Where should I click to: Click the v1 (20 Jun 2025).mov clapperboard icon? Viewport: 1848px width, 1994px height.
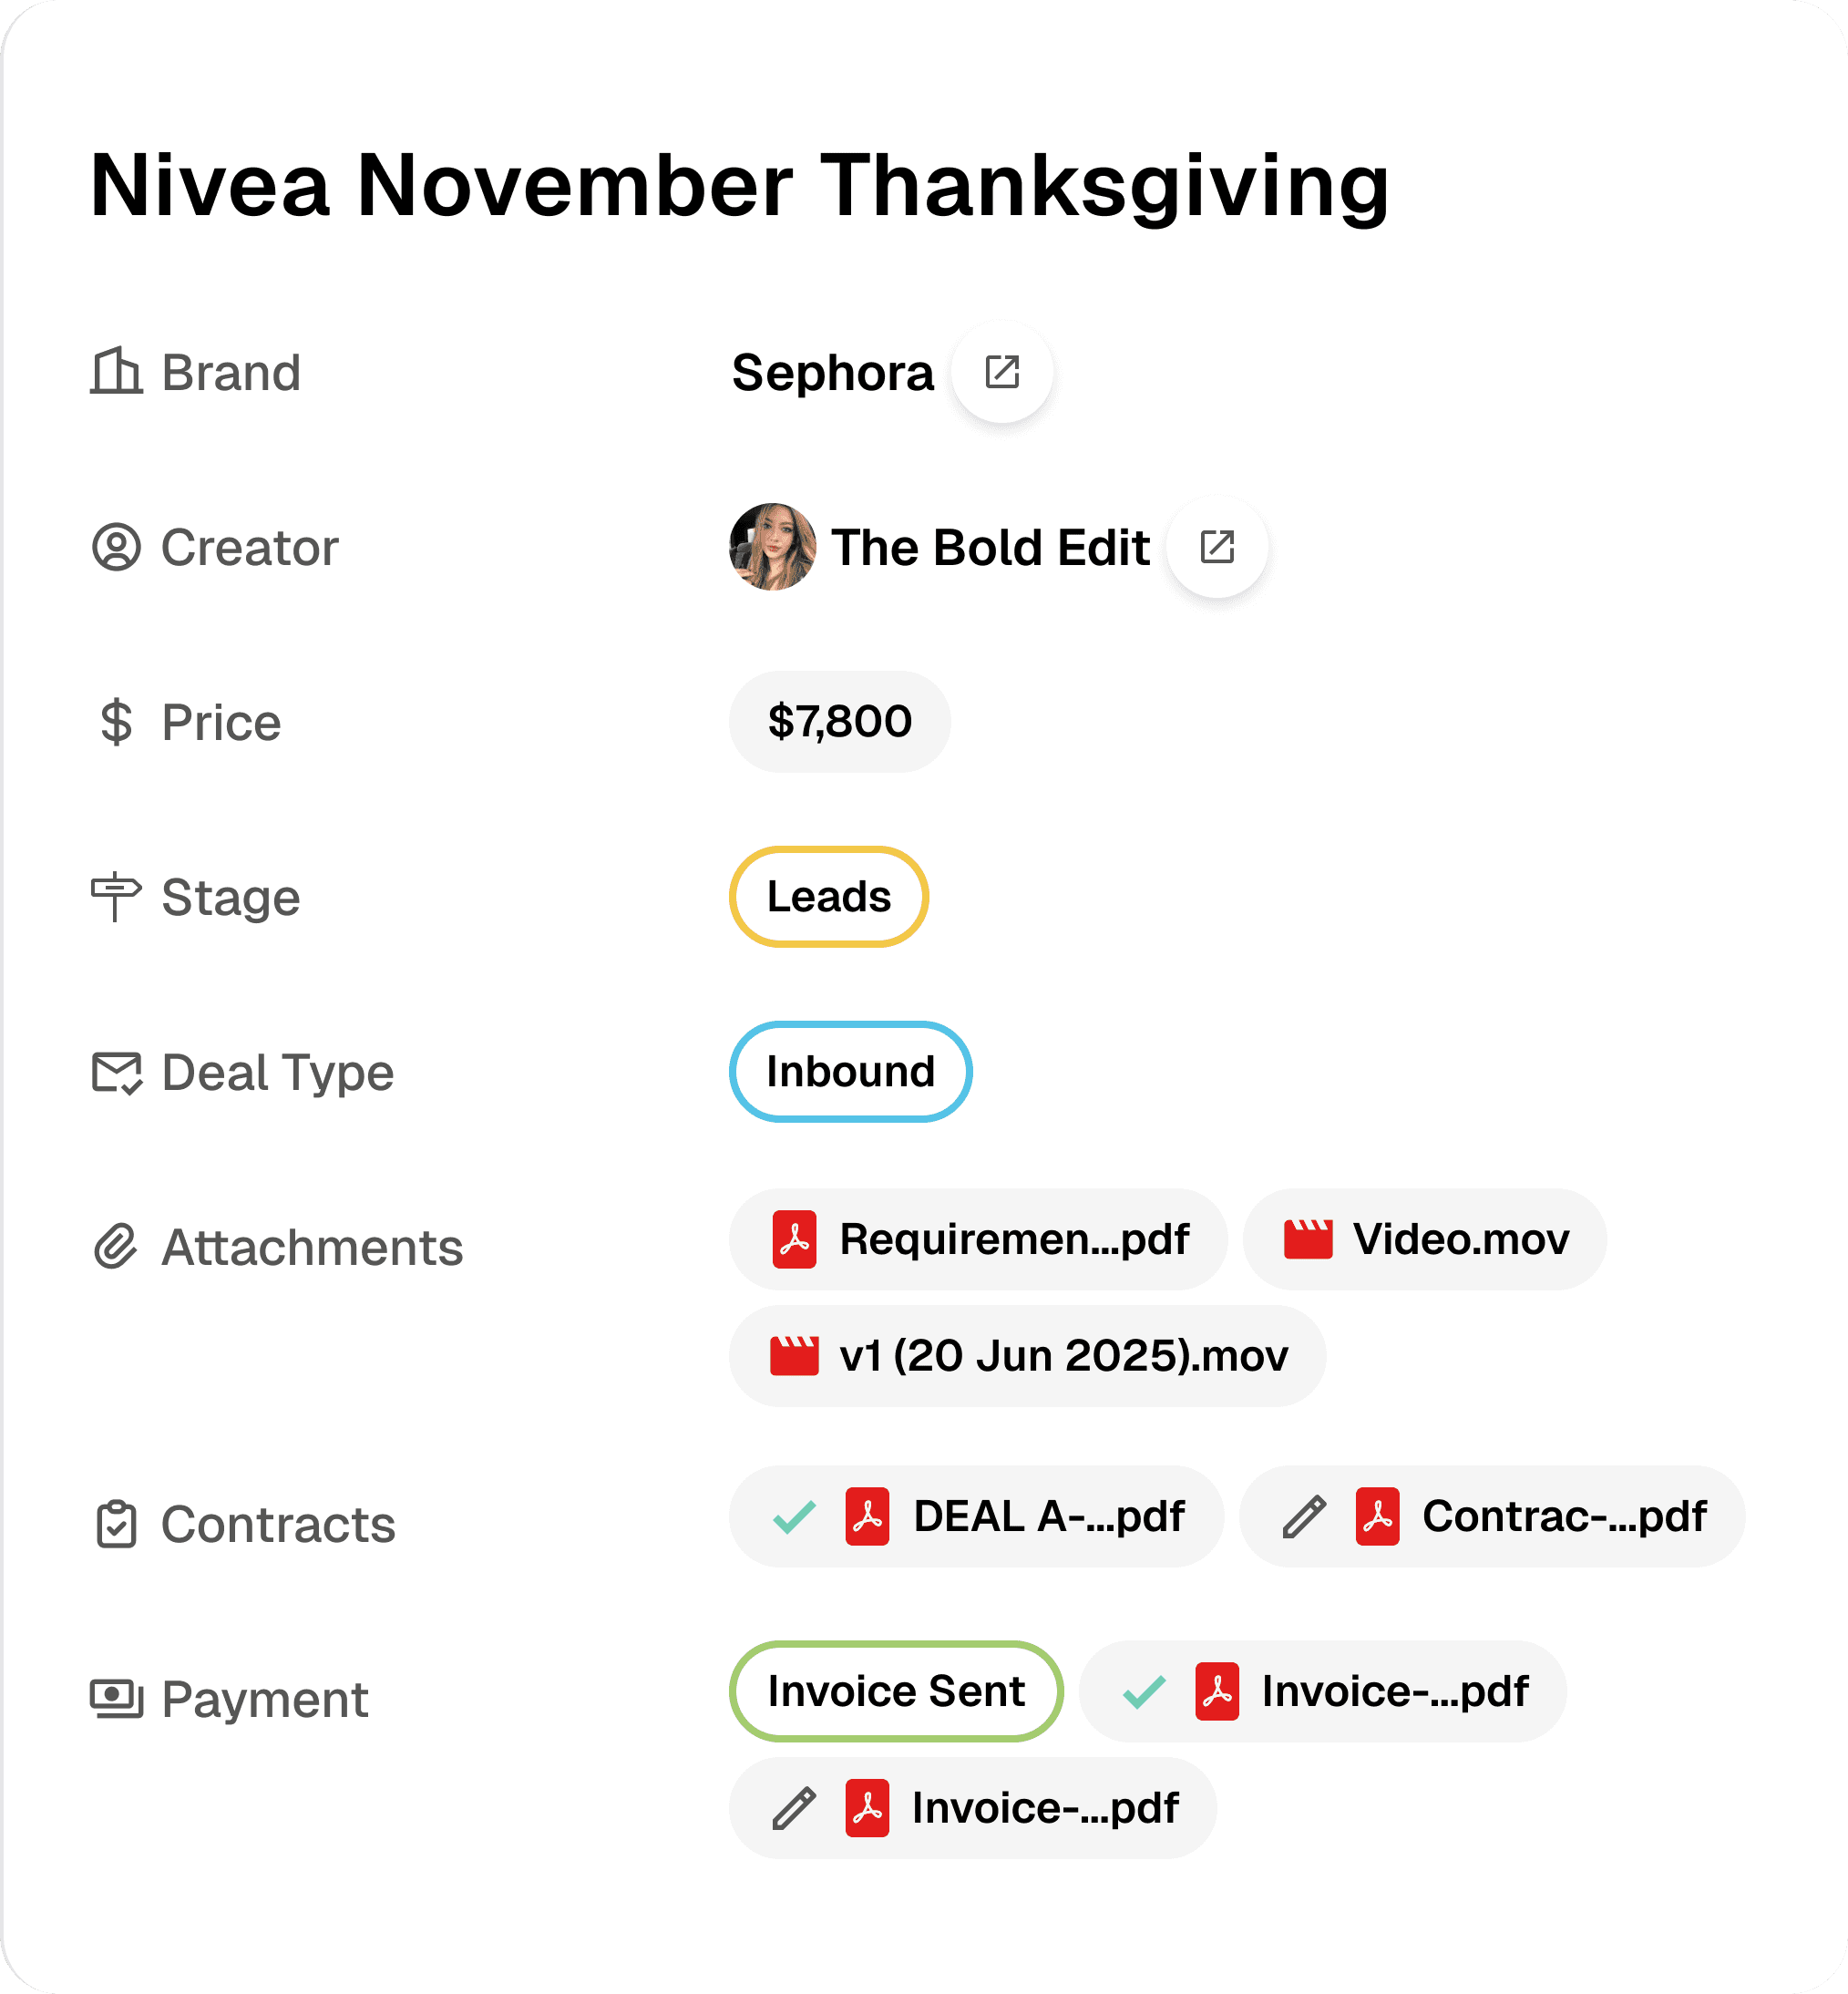point(794,1356)
